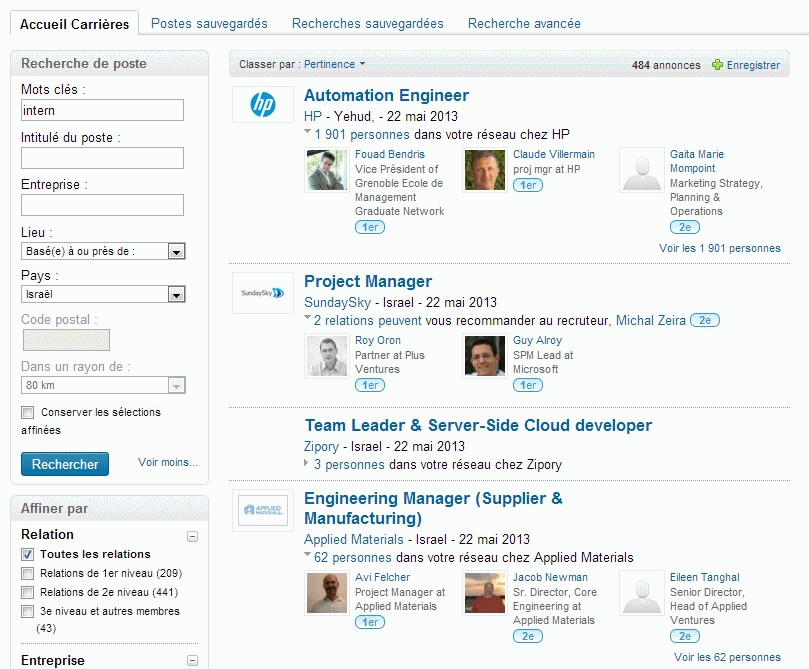Collapse the Relation filter section

click(x=192, y=536)
